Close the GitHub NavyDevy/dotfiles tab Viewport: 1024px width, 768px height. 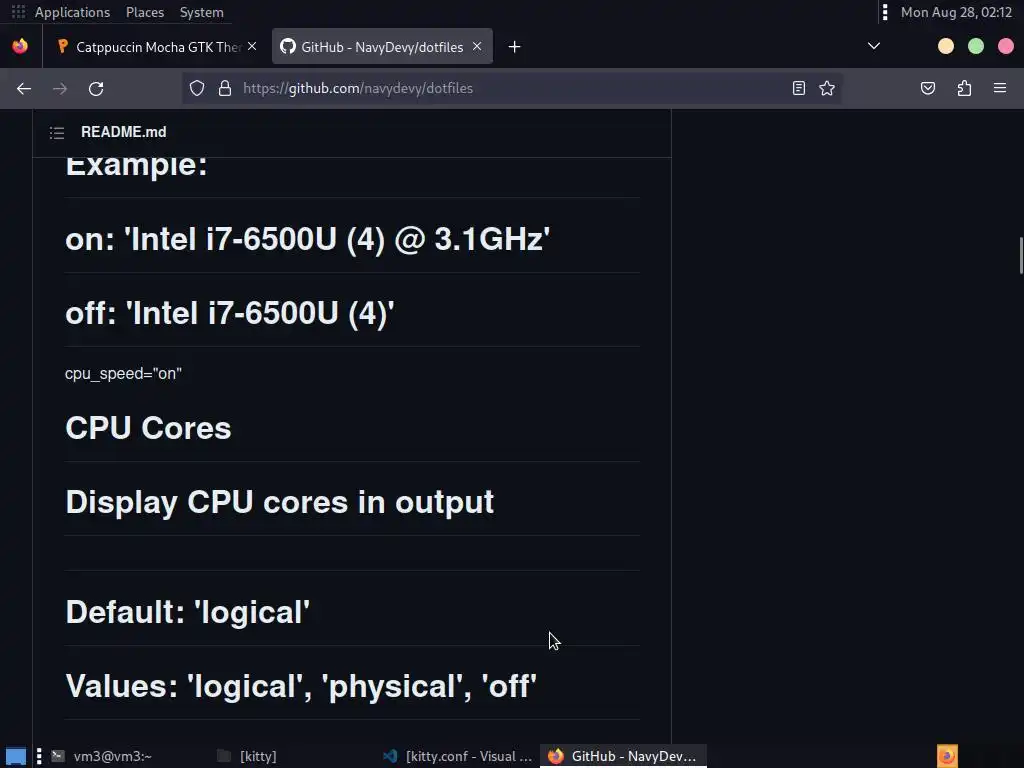[477, 46]
